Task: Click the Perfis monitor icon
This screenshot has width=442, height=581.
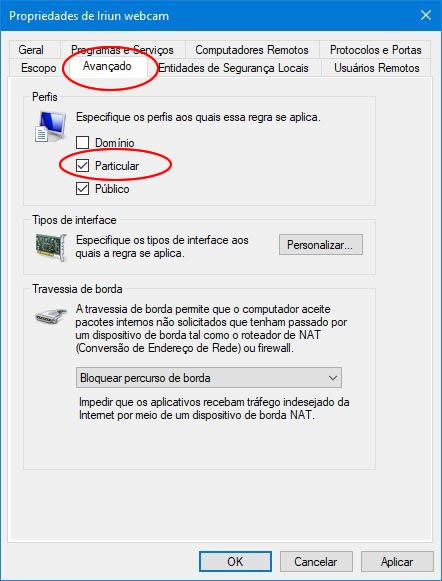Action: (x=50, y=127)
